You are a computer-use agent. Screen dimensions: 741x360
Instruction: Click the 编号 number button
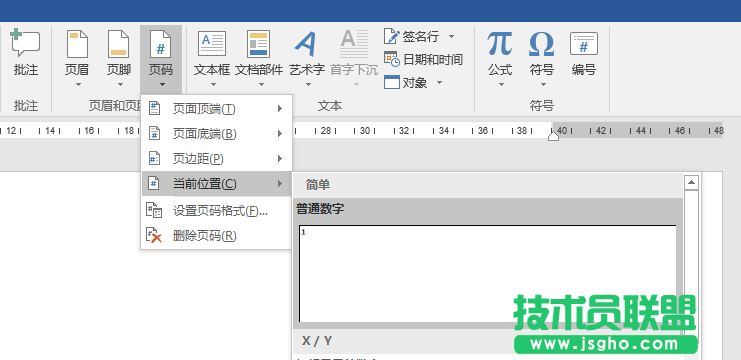click(x=584, y=53)
